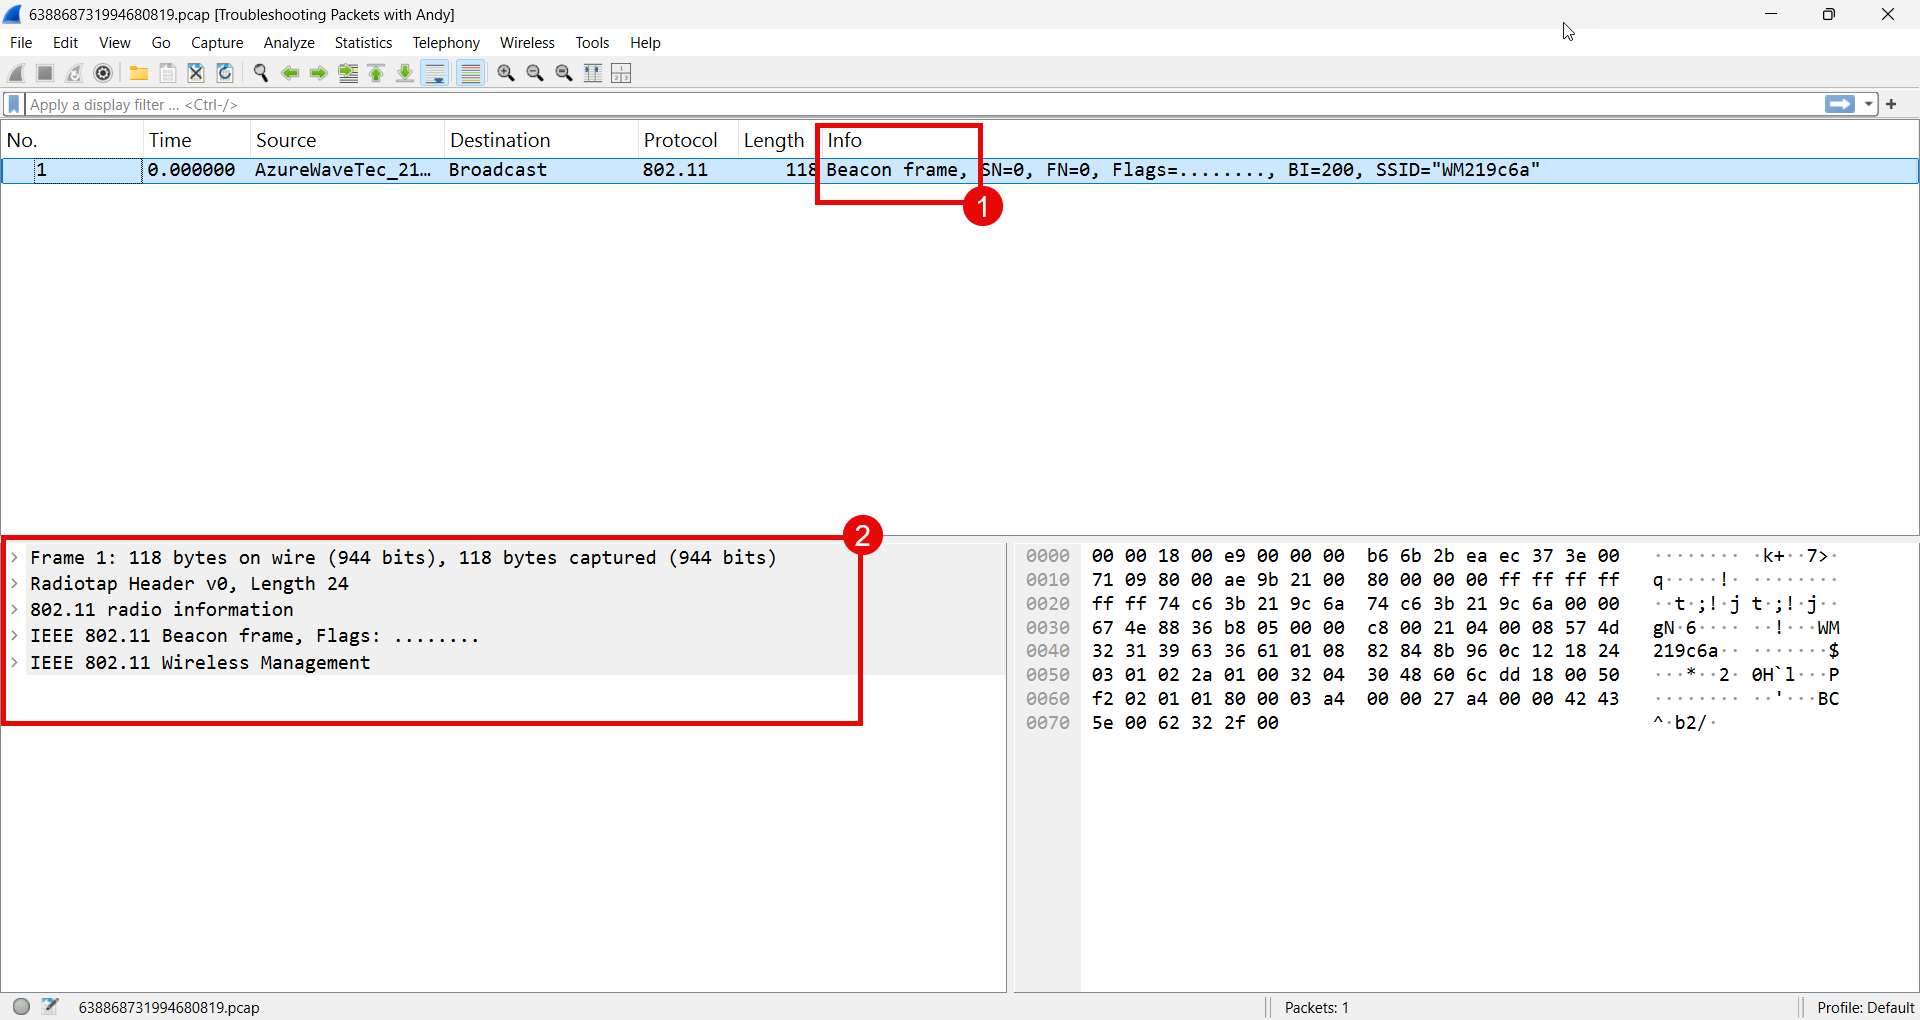Open the Wireless menu

(527, 42)
